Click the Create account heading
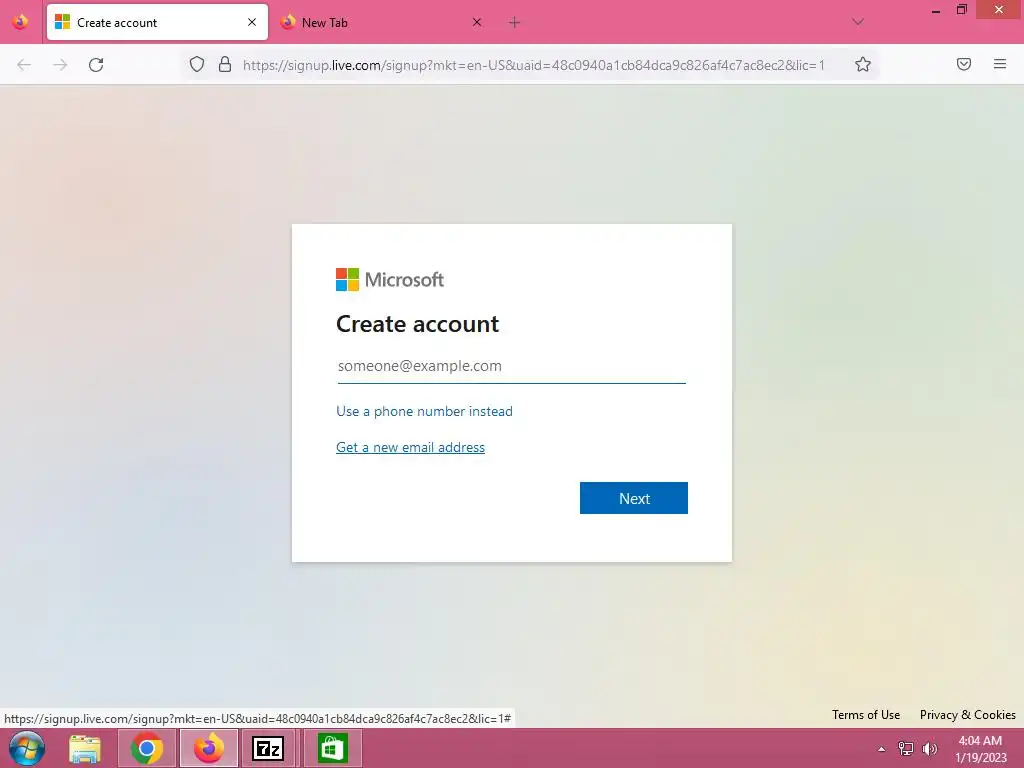This screenshot has width=1024, height=768. tap(417, 324)
